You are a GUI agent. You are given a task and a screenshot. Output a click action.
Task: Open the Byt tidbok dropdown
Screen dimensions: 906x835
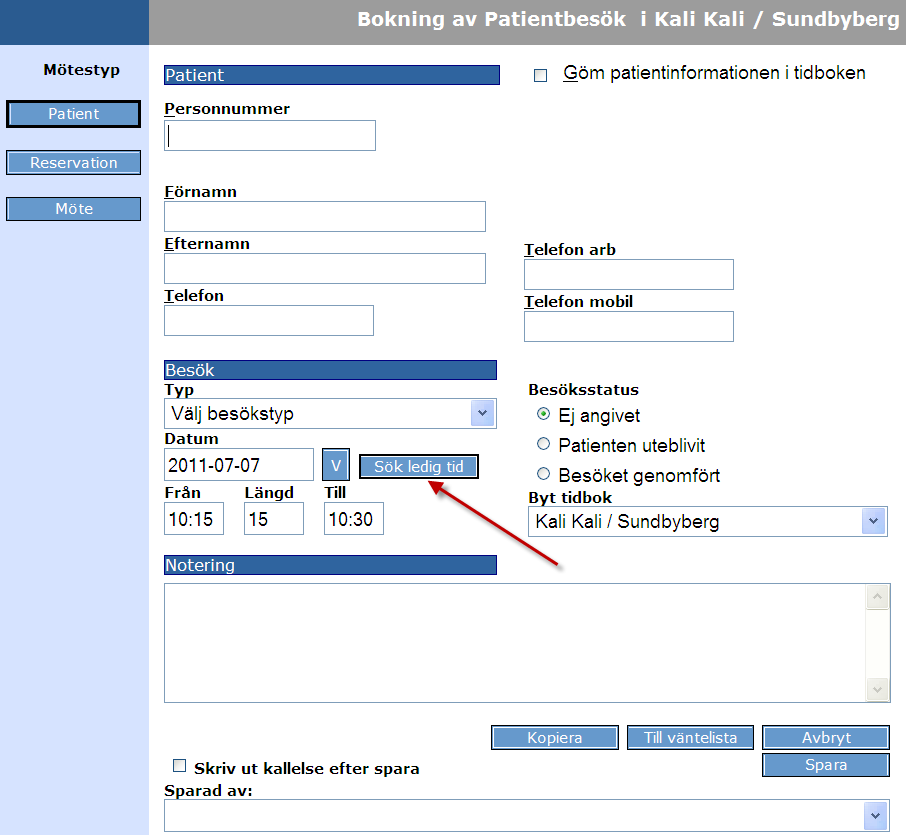(708, 521)
